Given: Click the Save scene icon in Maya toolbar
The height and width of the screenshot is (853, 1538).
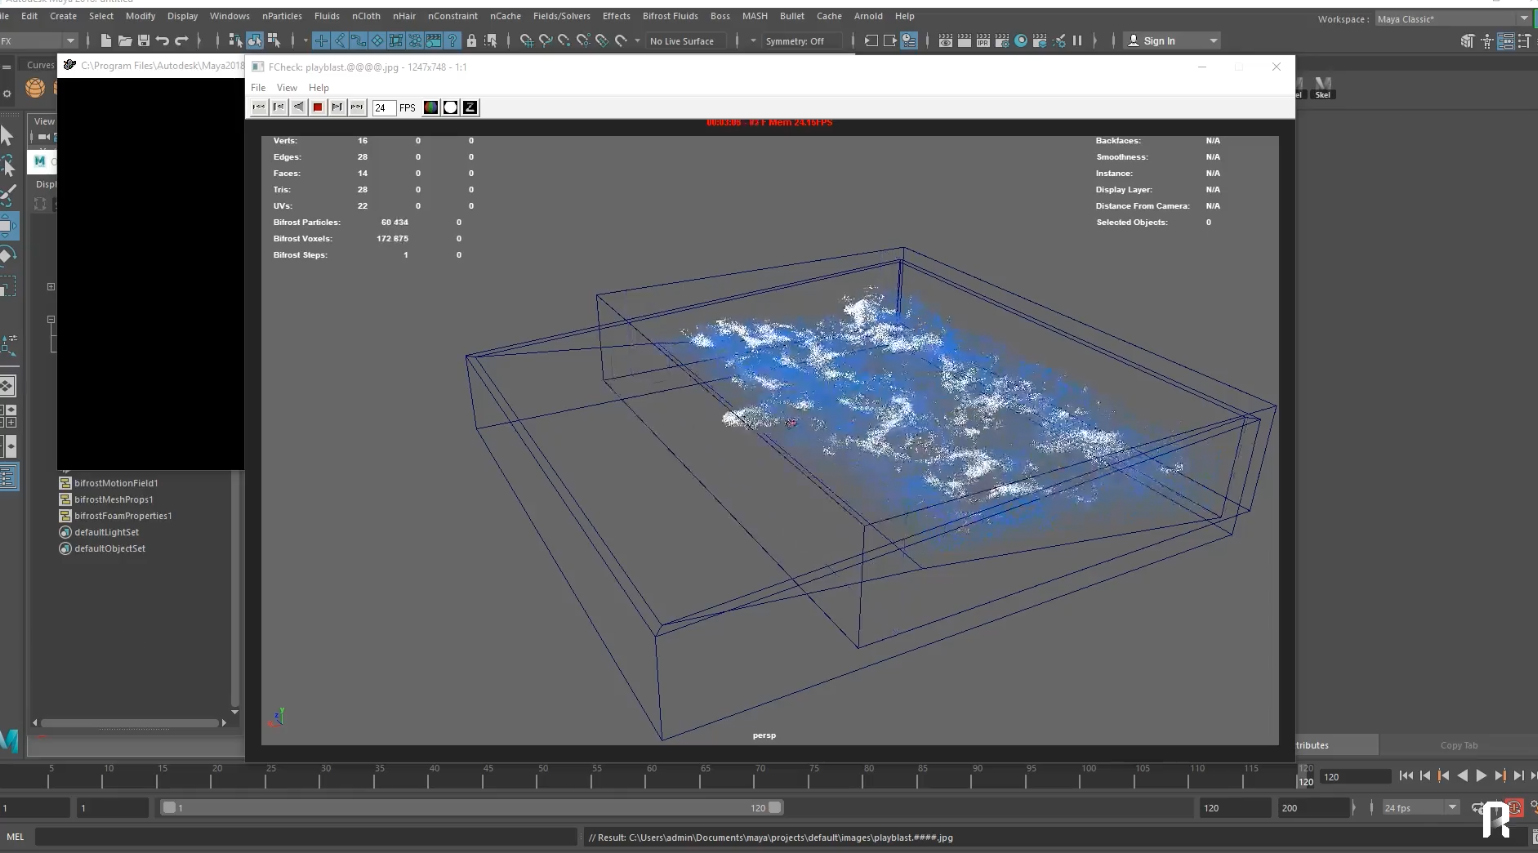Looking at the screenshot, I should click(x=143, y=41).
